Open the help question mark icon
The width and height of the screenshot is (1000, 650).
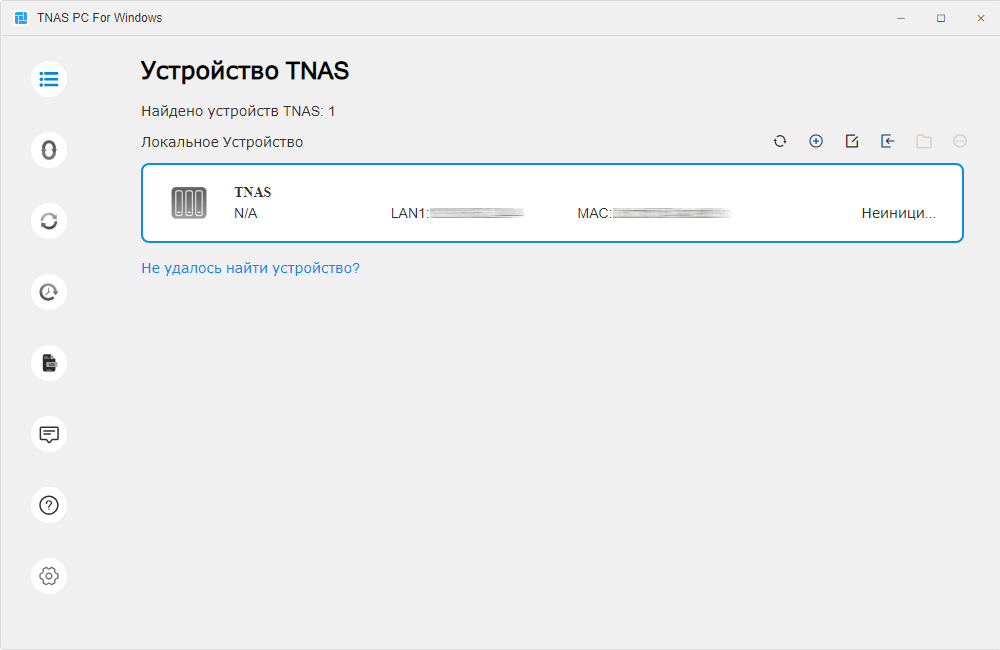pyautogui.click(x=49, y=505)
